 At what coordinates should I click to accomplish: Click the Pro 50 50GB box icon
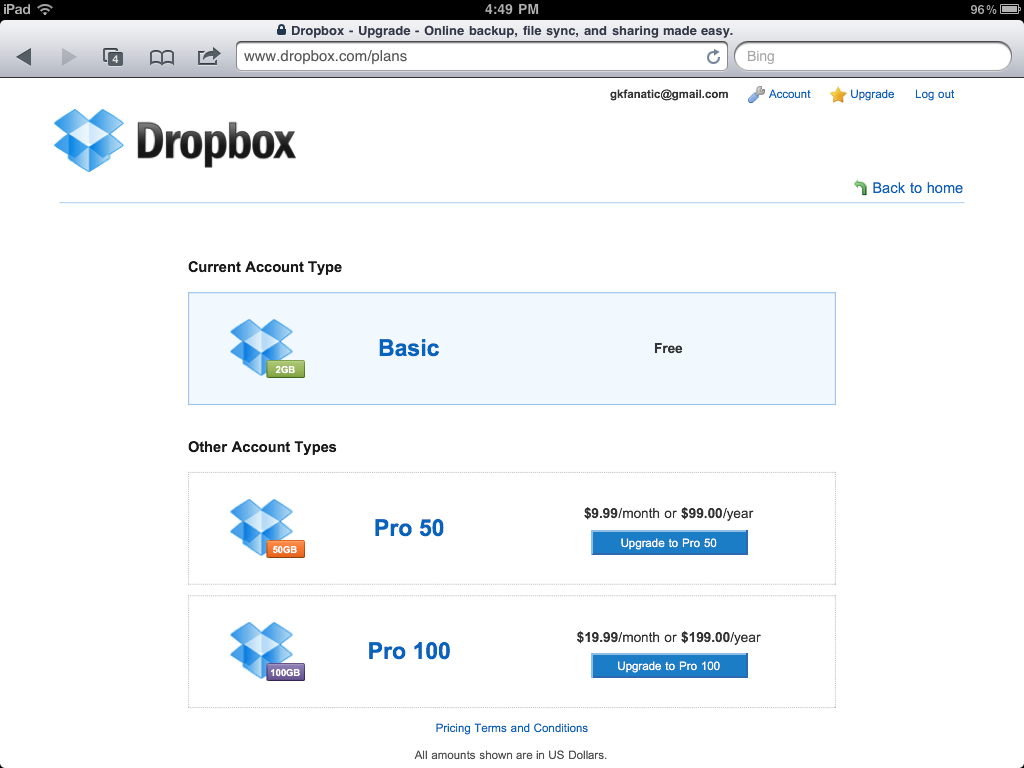[264, 527]
